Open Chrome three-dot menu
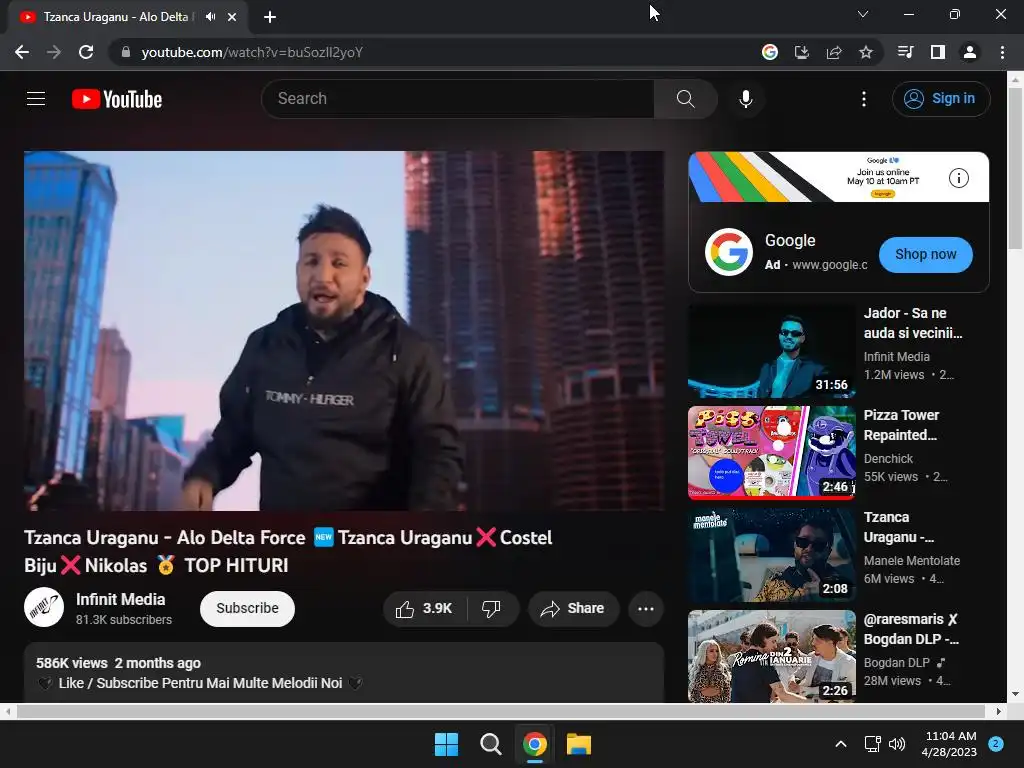The width and height of the screenshot is (1024, 768). pos(1002,52)
